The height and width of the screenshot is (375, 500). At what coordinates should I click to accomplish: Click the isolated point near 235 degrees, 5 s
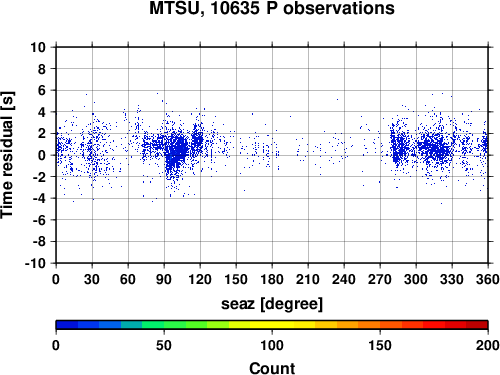pyautogui.click(x=337, y=99)
